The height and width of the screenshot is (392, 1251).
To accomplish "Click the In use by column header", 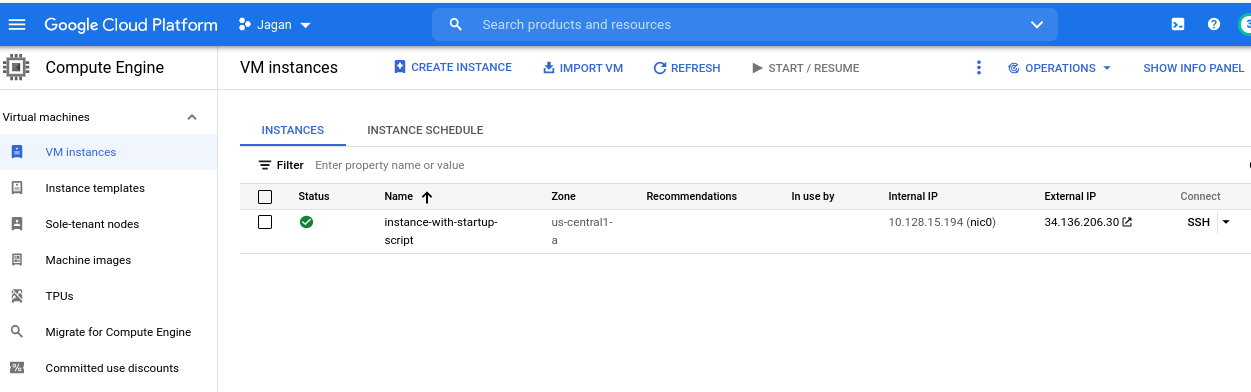I will (813, 196).
